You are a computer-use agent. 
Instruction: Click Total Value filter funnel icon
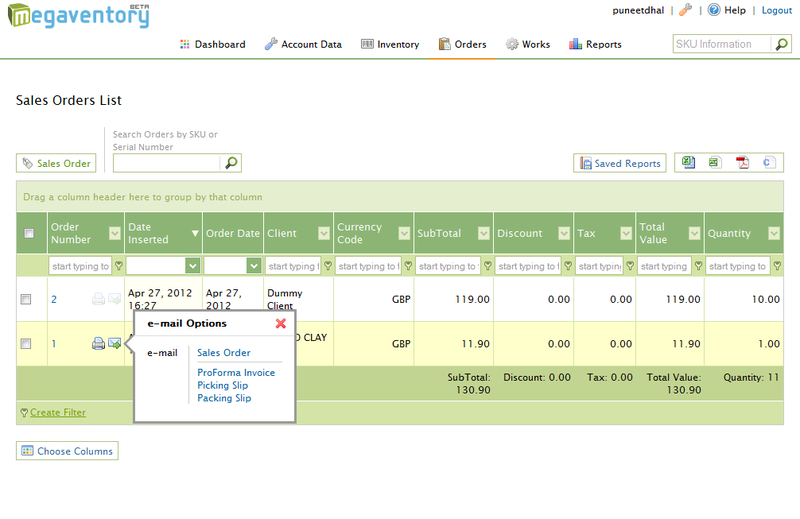coord(698,266)
